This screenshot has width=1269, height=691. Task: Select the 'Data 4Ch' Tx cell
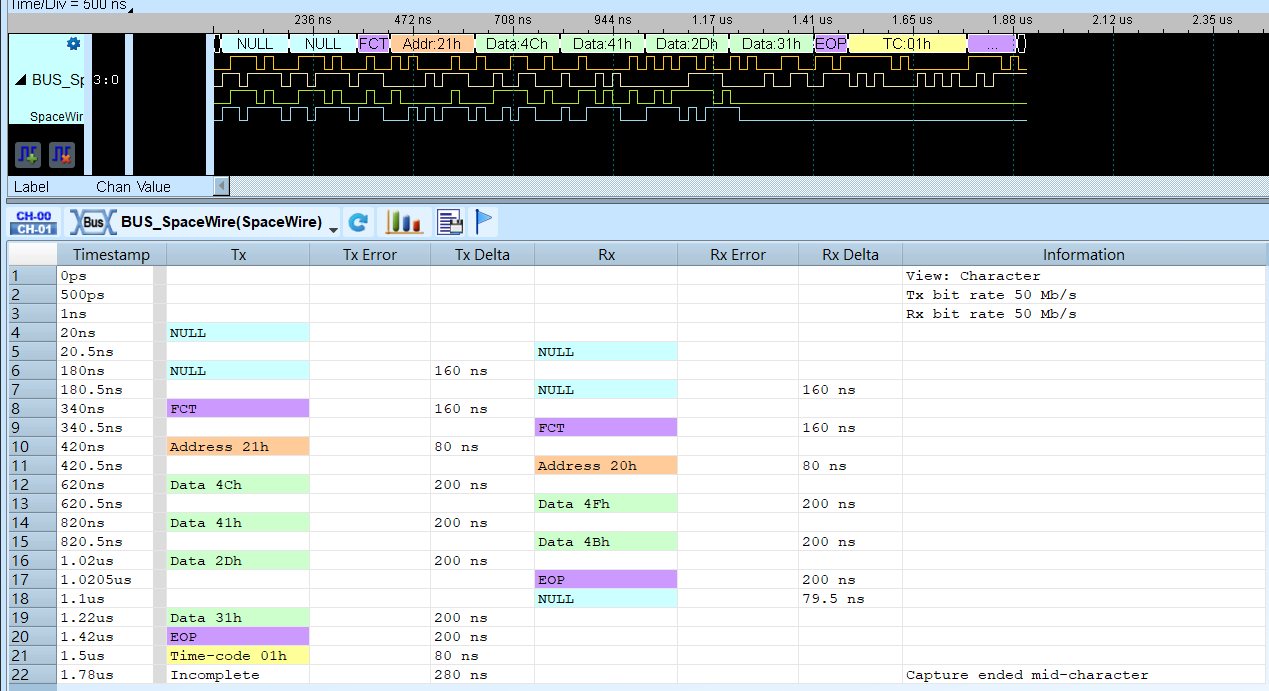[x=238, y=485]
